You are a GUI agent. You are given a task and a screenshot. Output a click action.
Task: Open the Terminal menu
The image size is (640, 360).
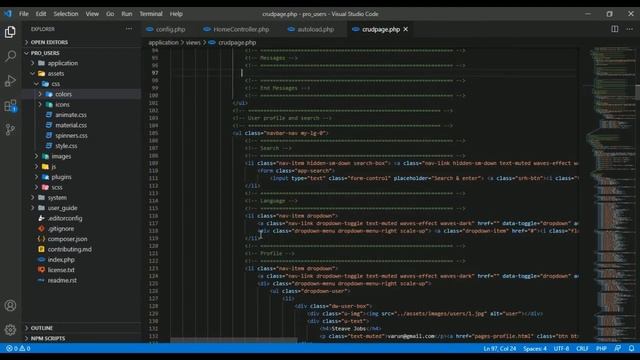tap(151, 13)
